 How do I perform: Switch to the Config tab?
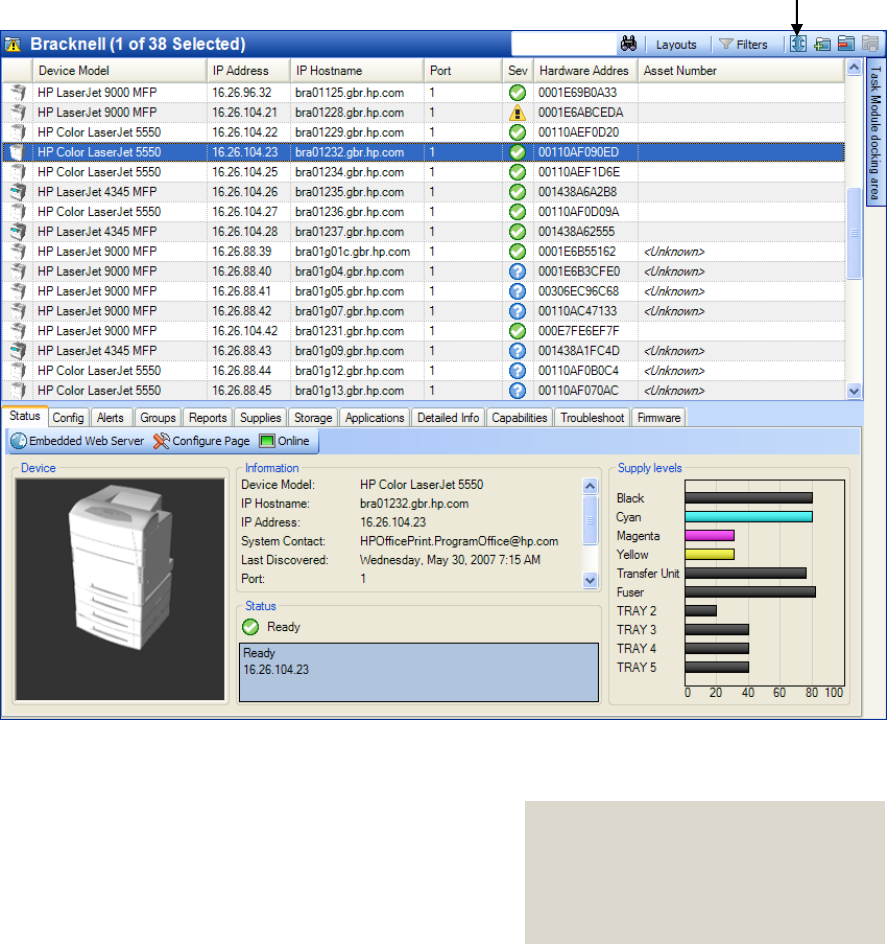point(68,418)
